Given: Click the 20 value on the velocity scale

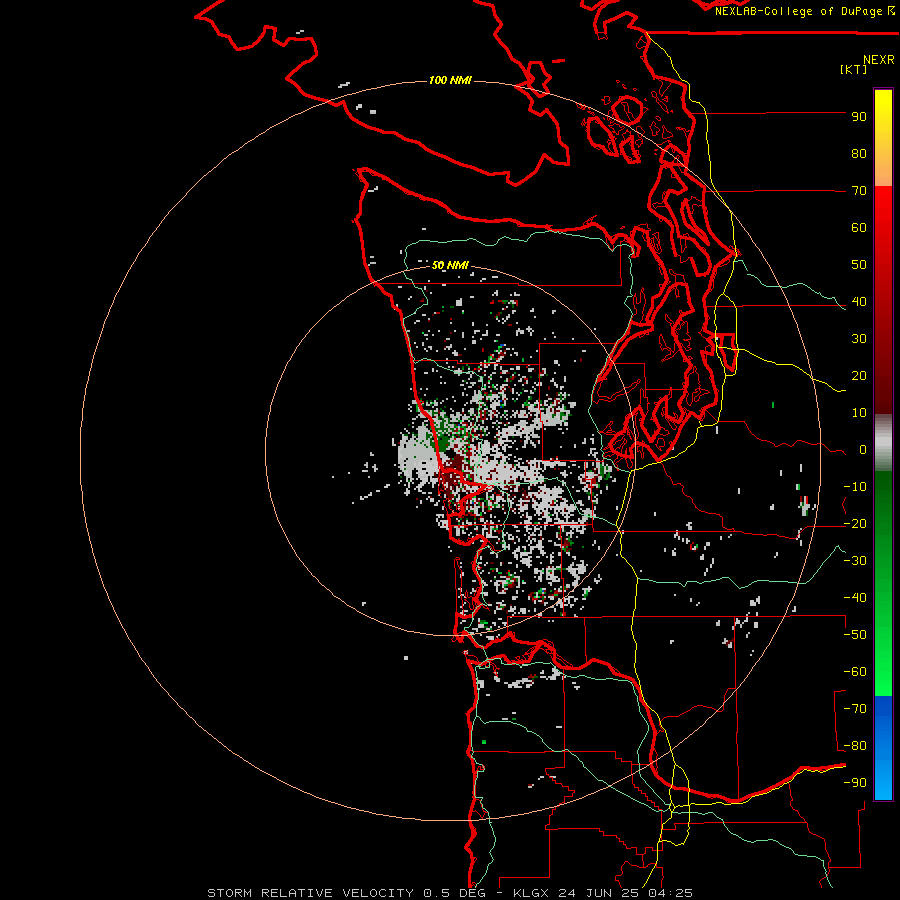Looking at the screenshot, I should point(859,376).
